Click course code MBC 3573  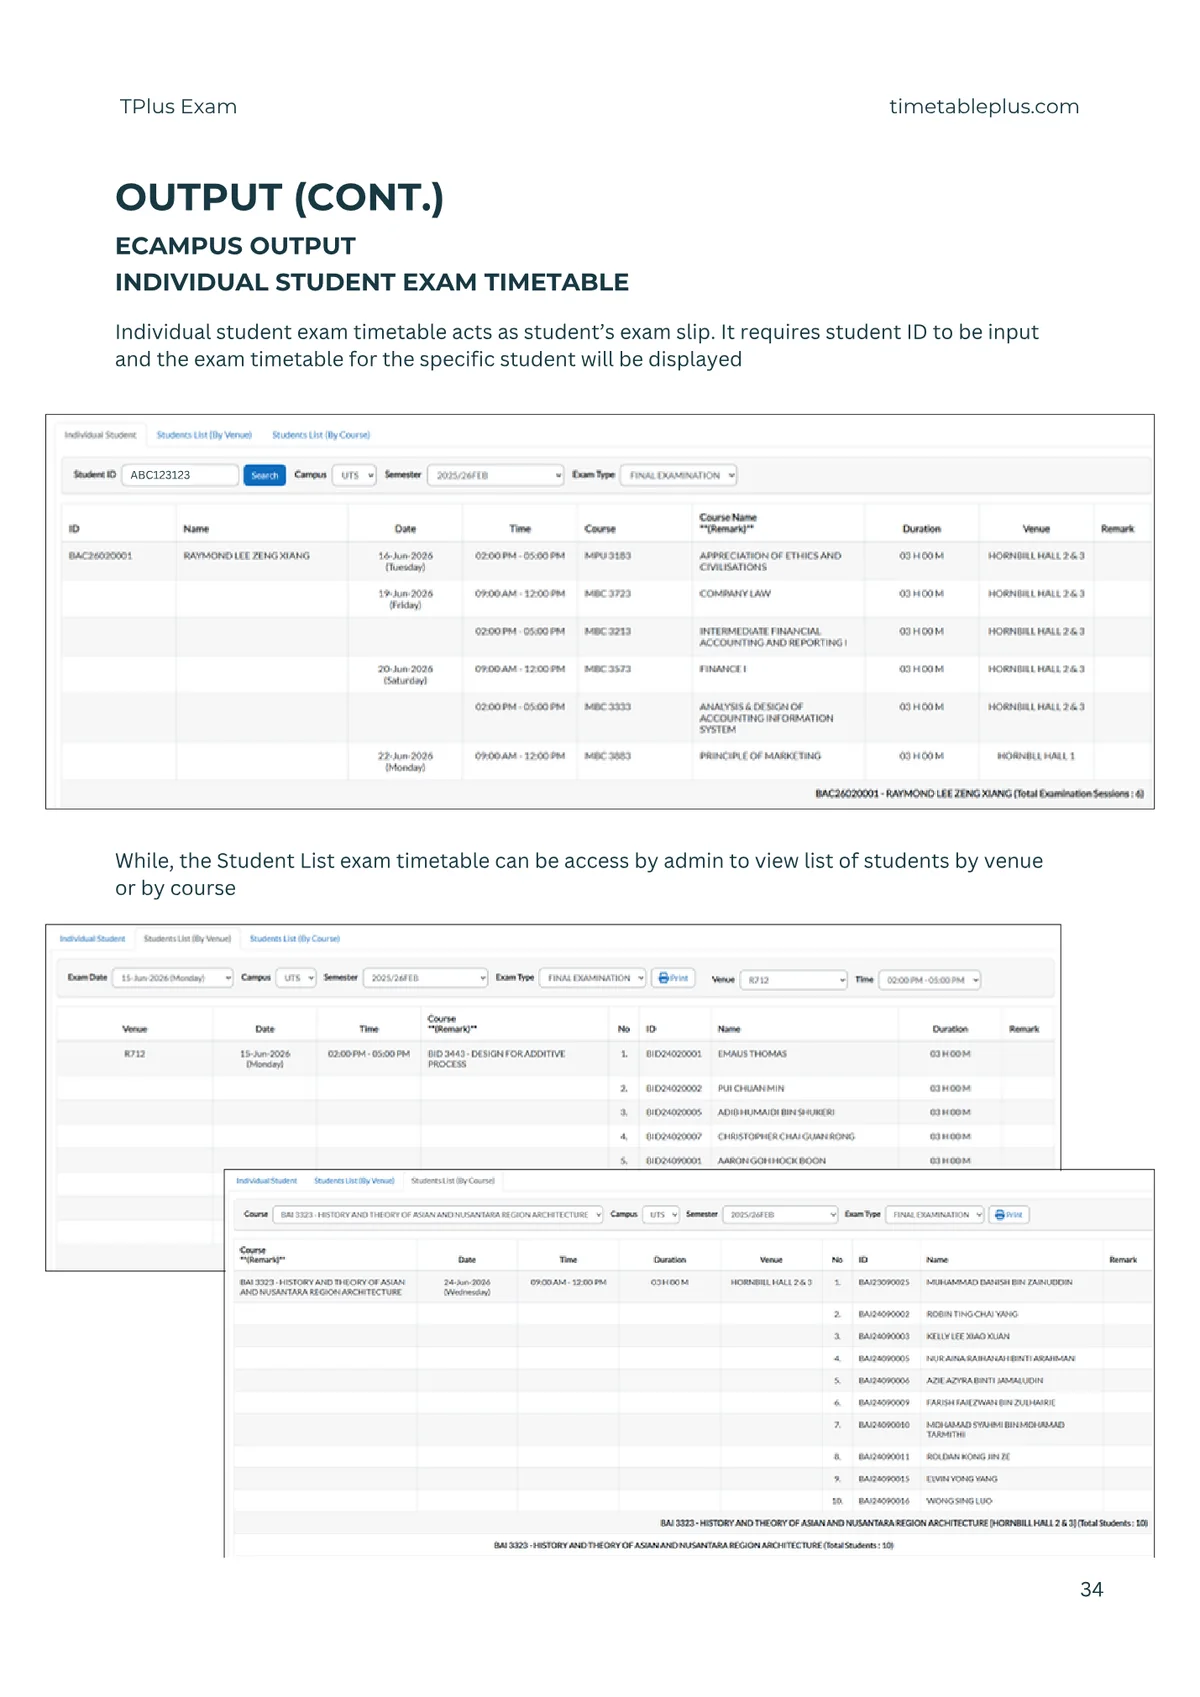607,669
